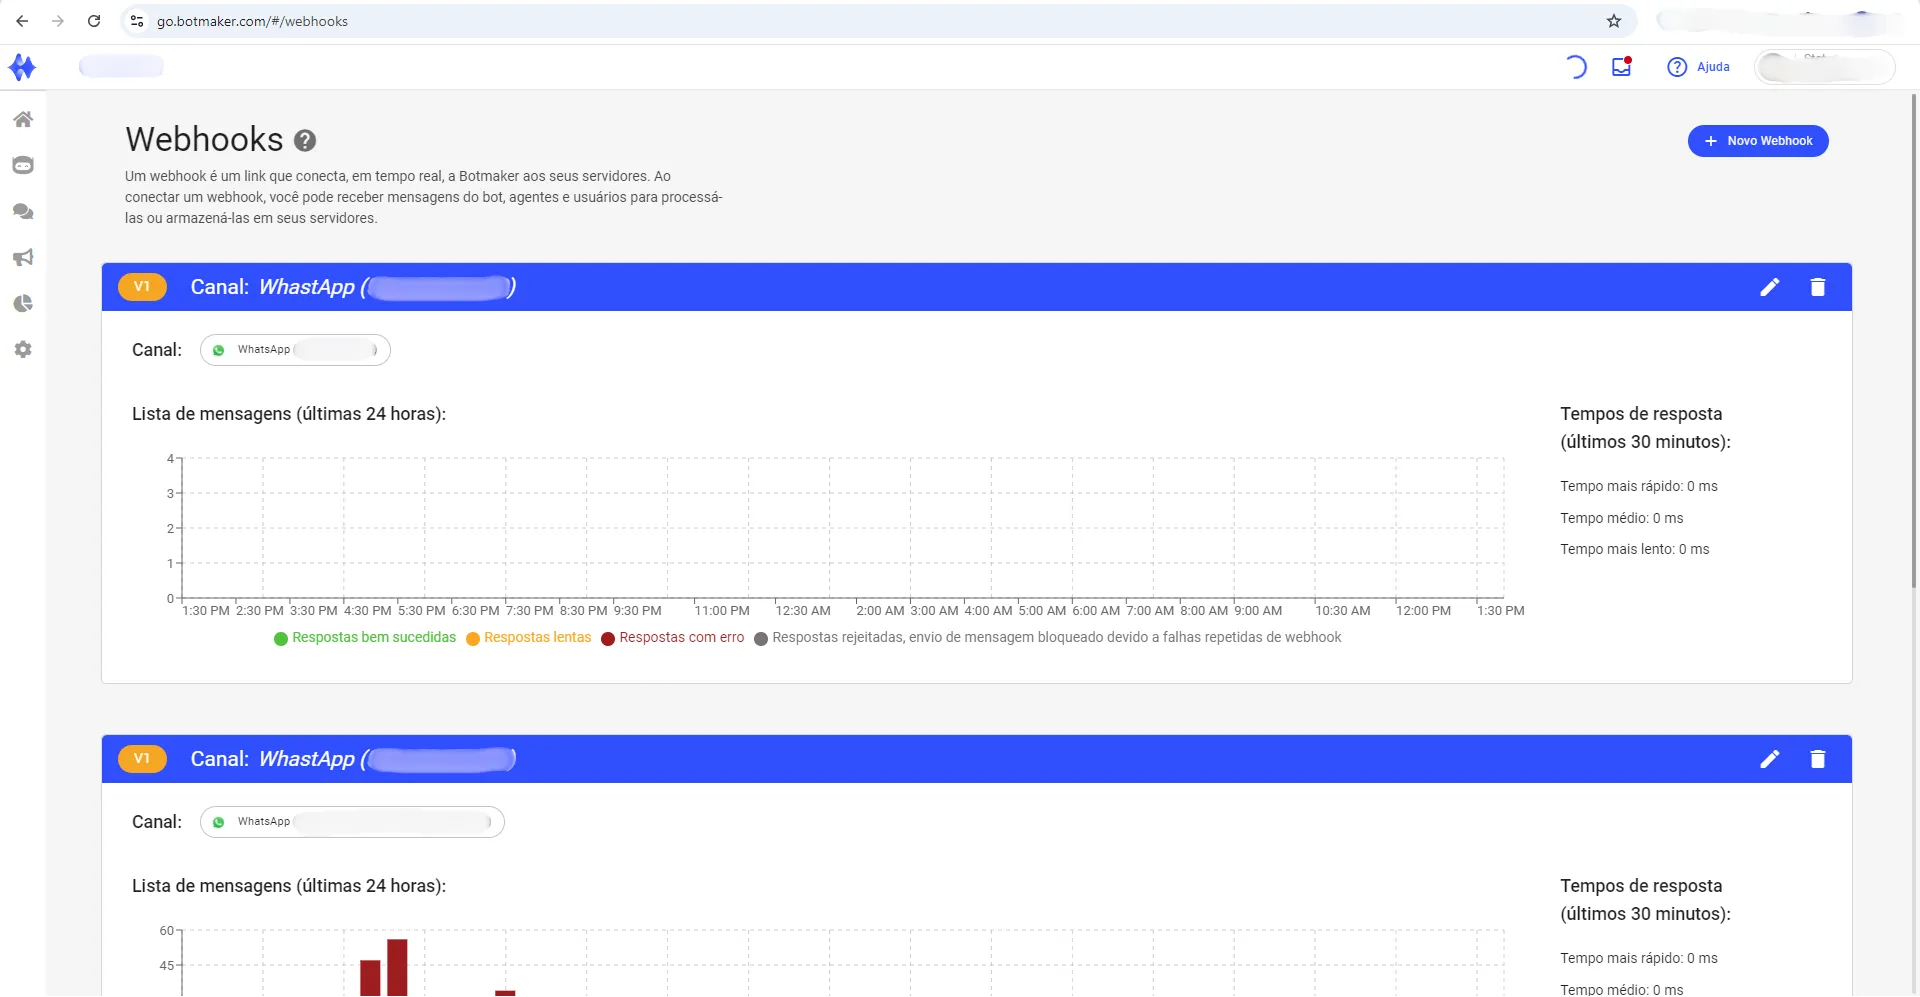Reload the page with browser refresh icon

94,21
